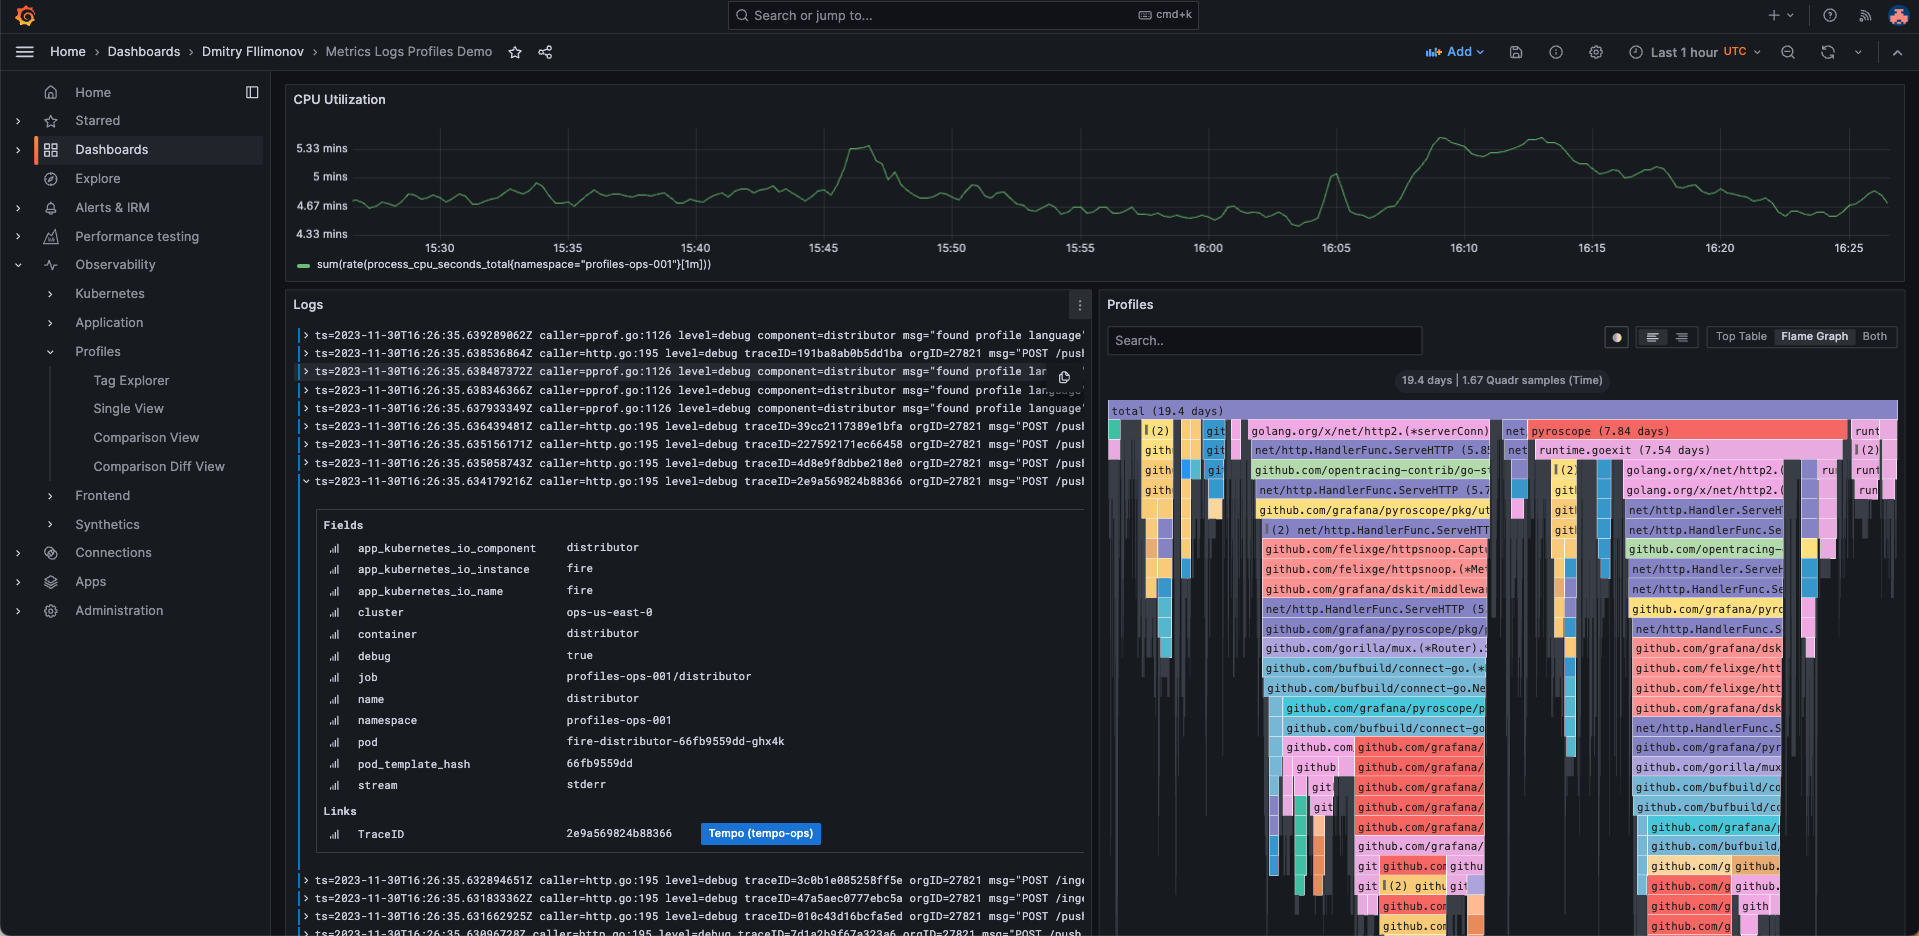Switch Profiles view to Top Table

click(x=1740, y=337)
